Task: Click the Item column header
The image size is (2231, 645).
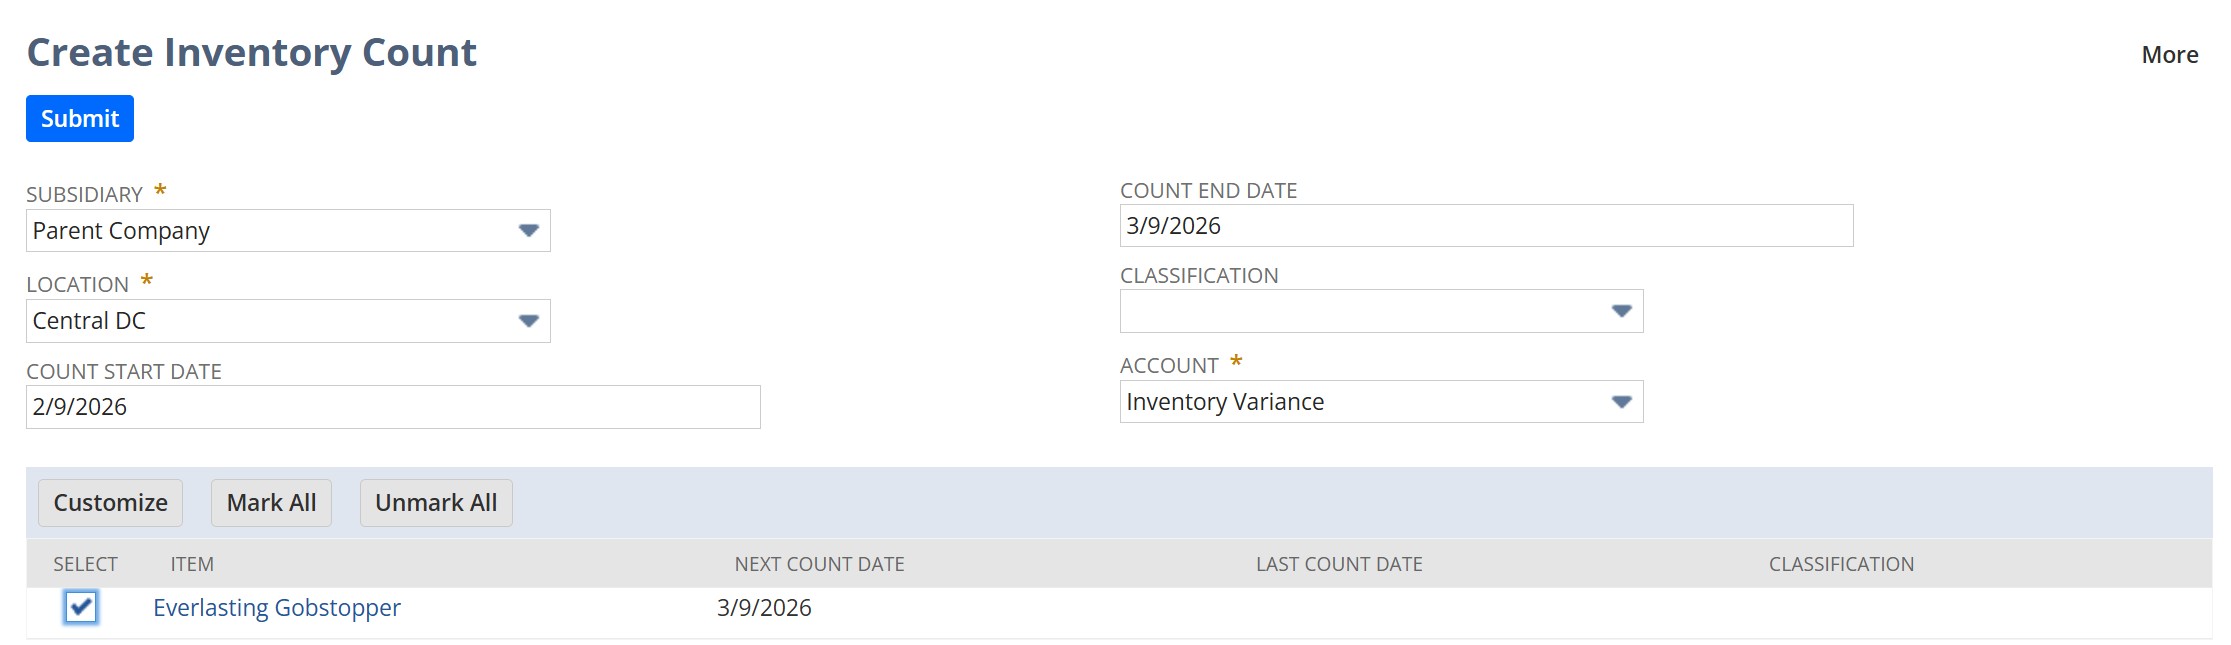Action: [192, 564]
